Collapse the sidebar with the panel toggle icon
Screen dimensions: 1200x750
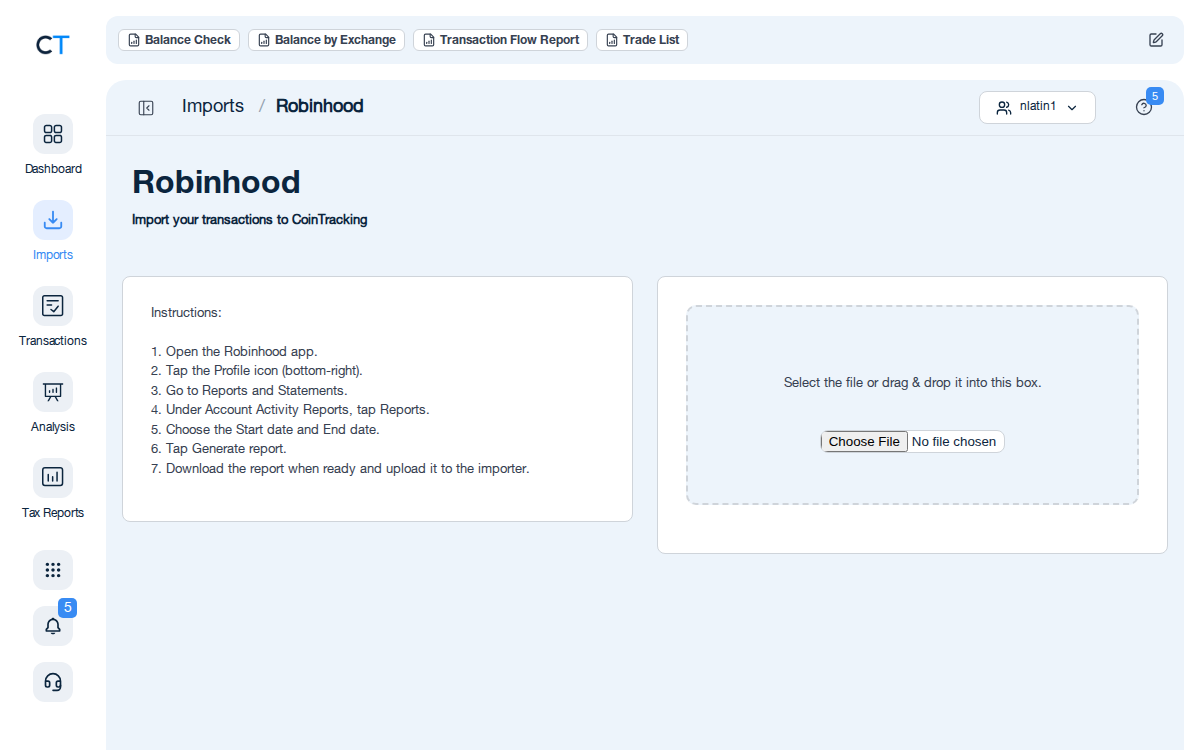click(146, 108)
